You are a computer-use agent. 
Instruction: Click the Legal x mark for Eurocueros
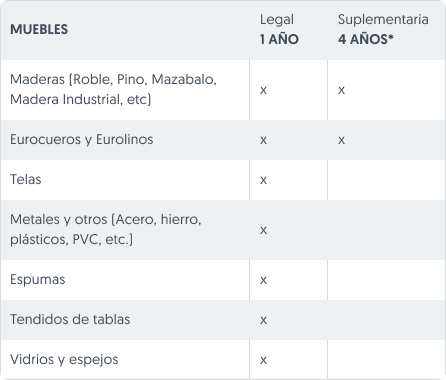point(263,140)
